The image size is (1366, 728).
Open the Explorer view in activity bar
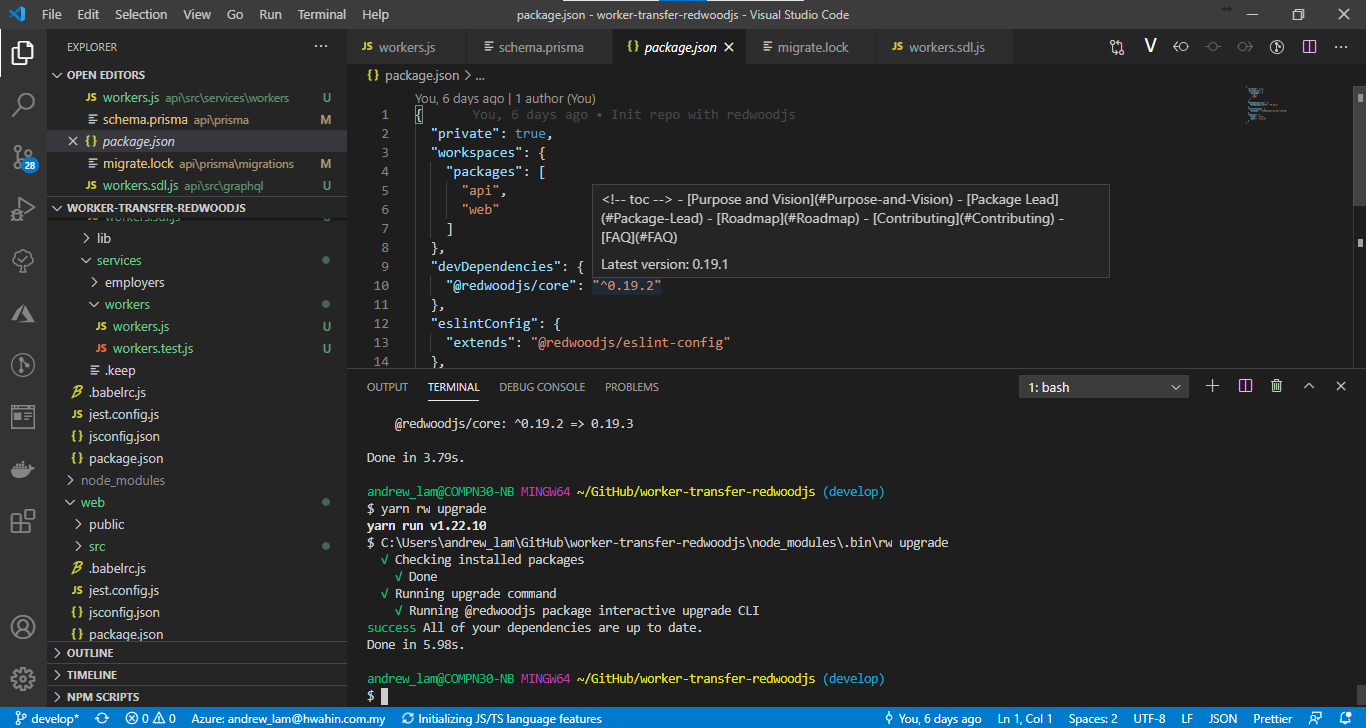point(23,52)
